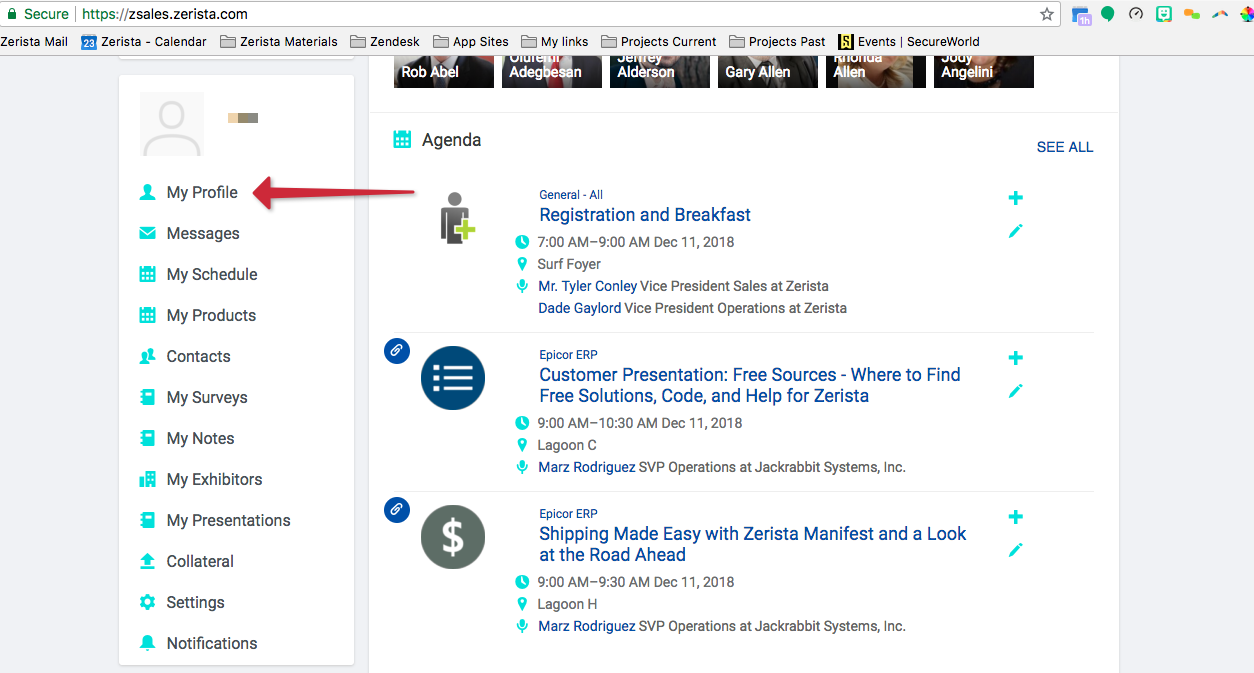Click the Rob Abel speaker photo

(444, 72)
